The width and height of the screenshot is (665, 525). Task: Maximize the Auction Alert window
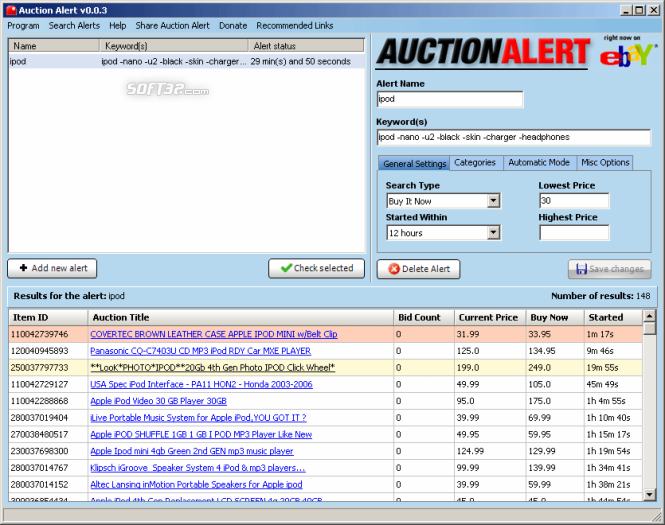tap(639, 10)
